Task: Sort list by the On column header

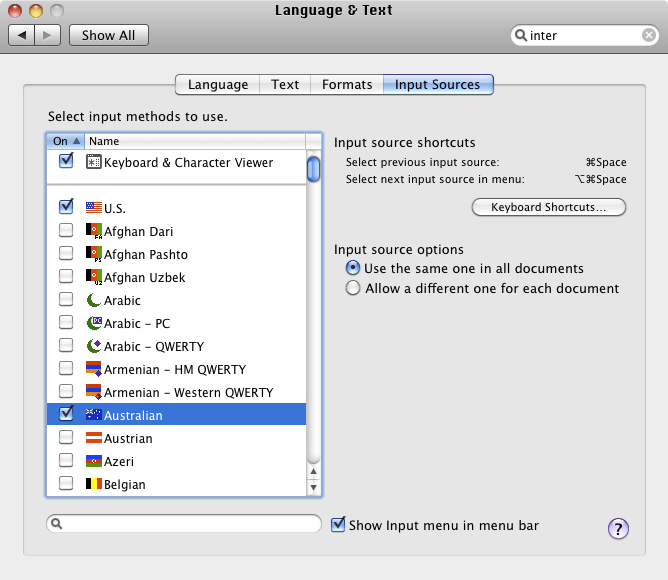Action: pos(64,142)
